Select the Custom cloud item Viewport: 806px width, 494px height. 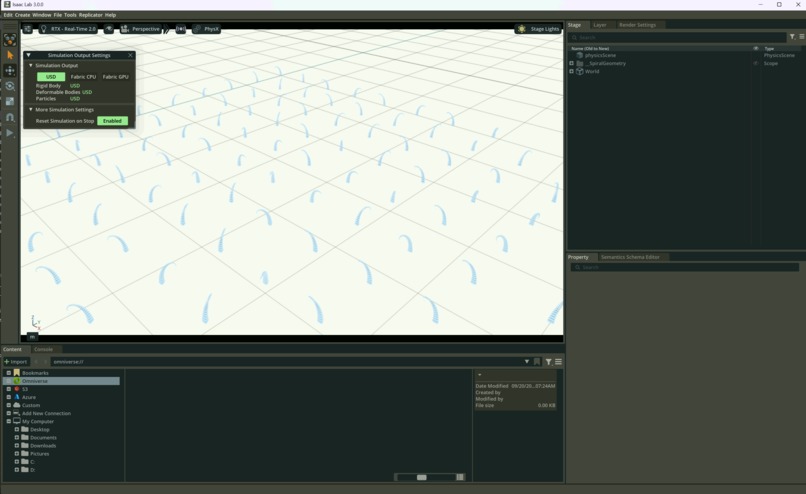(30, 405)
